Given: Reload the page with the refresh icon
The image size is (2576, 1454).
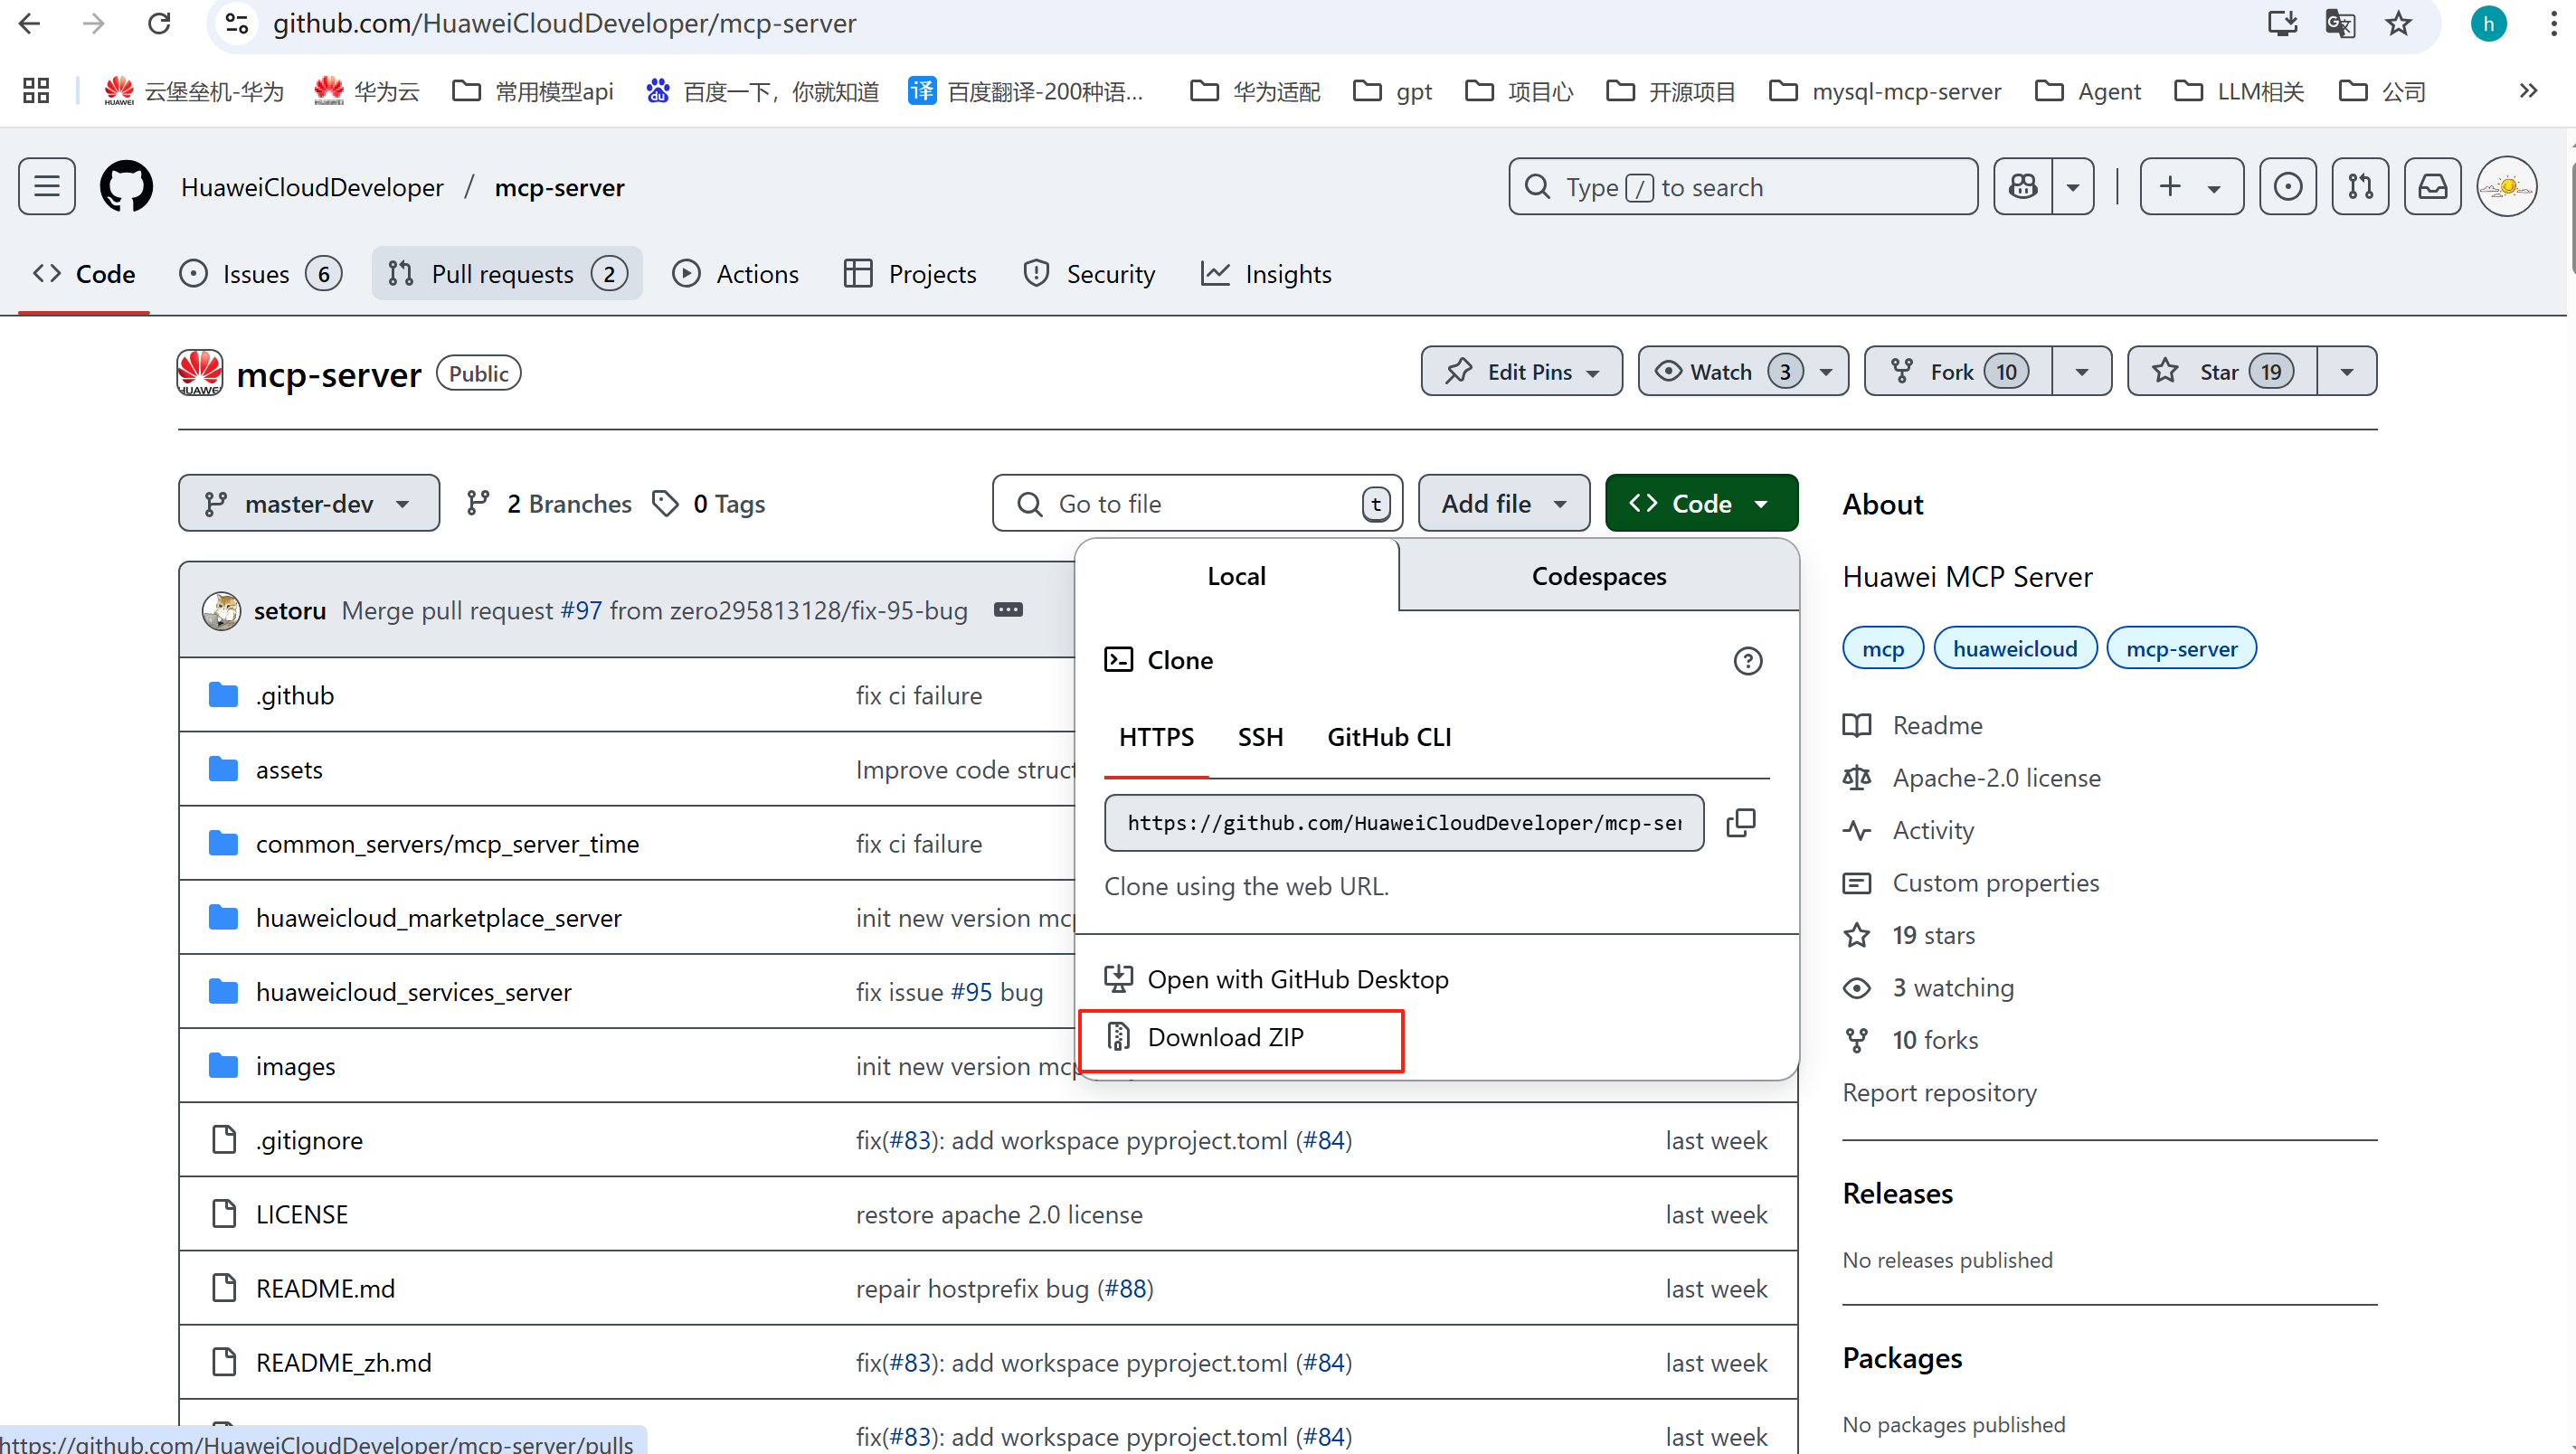Looking at the screenshot, I should tap(159, 23).
